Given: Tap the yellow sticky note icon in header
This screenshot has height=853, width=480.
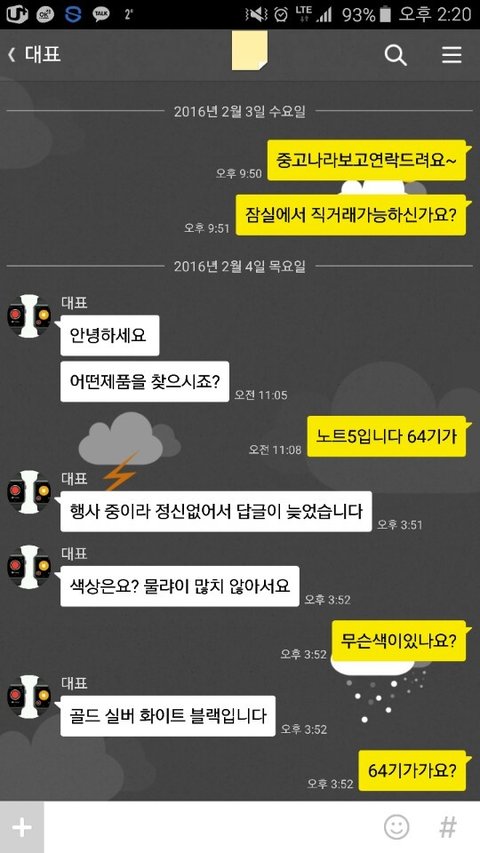Looking at the screenshot, I should (249, 50).
